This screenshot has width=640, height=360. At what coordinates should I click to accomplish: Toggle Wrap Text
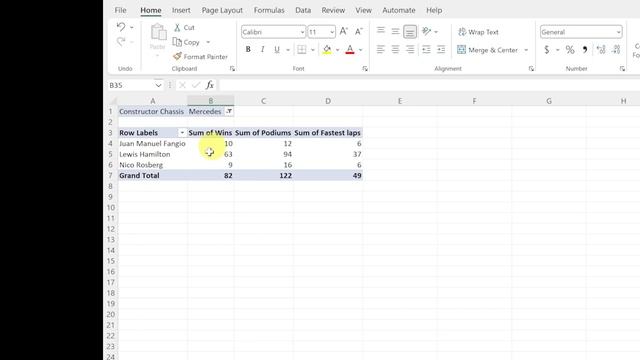pos(478,32)
